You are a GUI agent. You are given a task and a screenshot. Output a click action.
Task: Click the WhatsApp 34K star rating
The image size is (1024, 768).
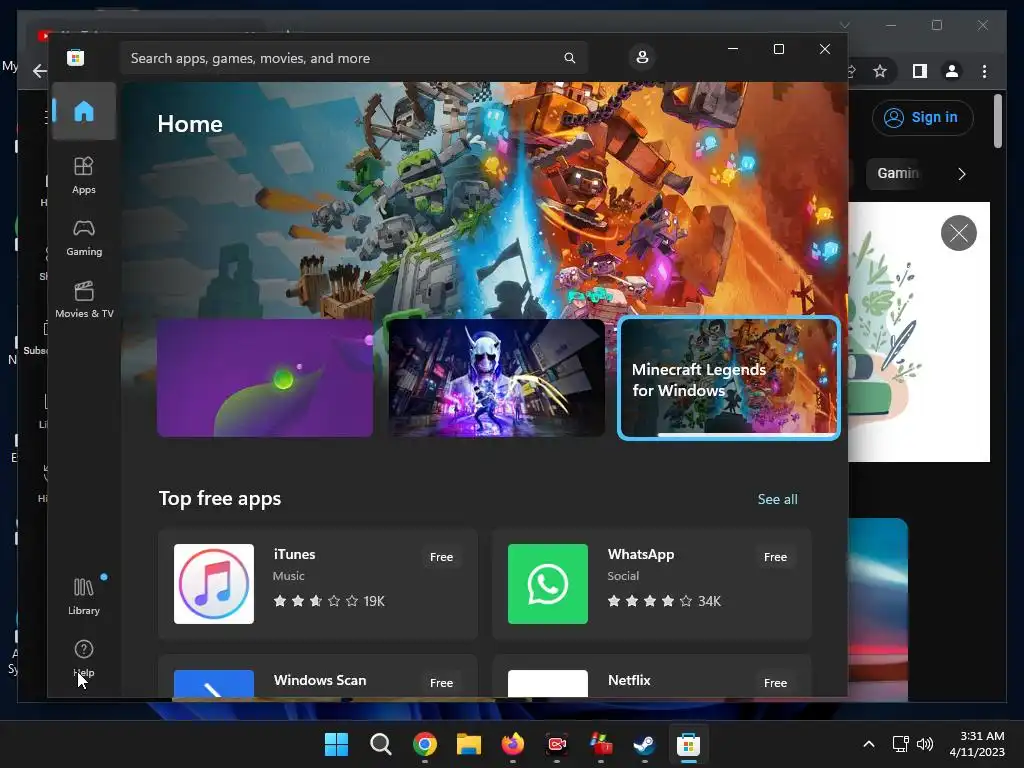click(x=664, y=601)
